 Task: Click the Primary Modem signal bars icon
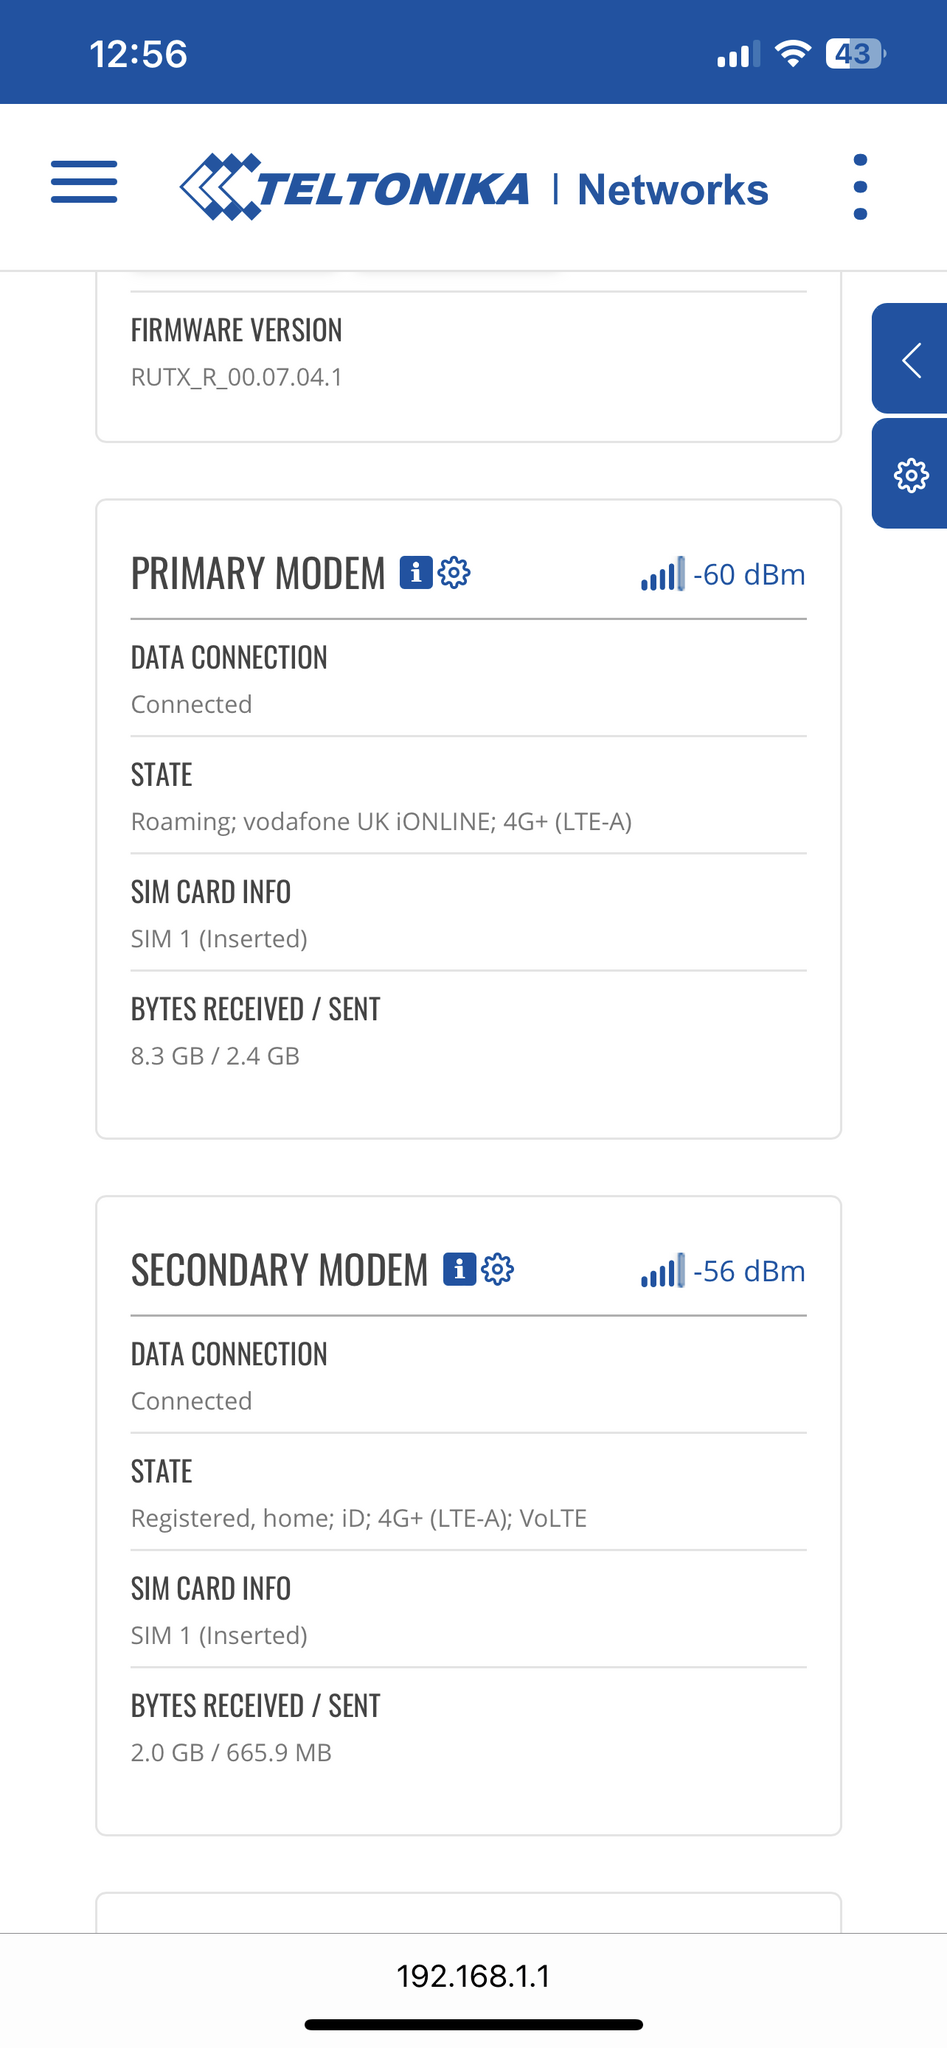point(663,574)
